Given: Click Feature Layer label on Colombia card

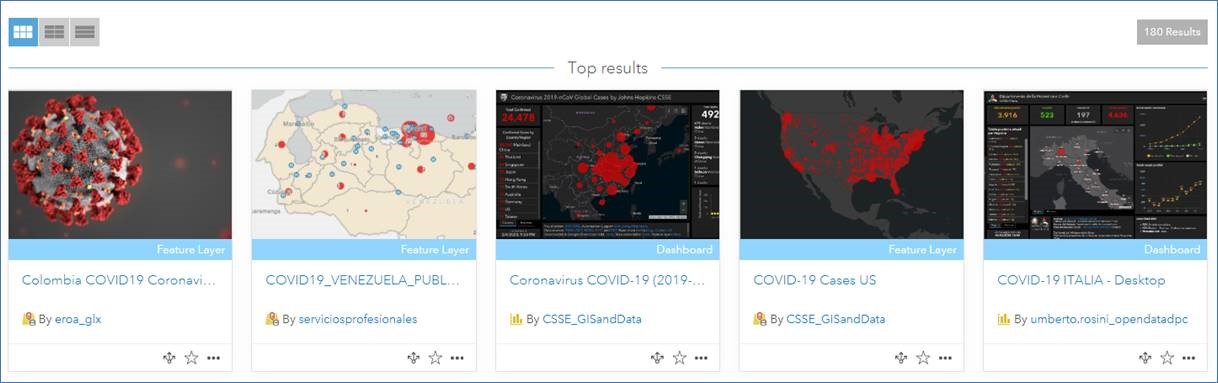Looking at the screenshot, I should (x=191, y=250).
